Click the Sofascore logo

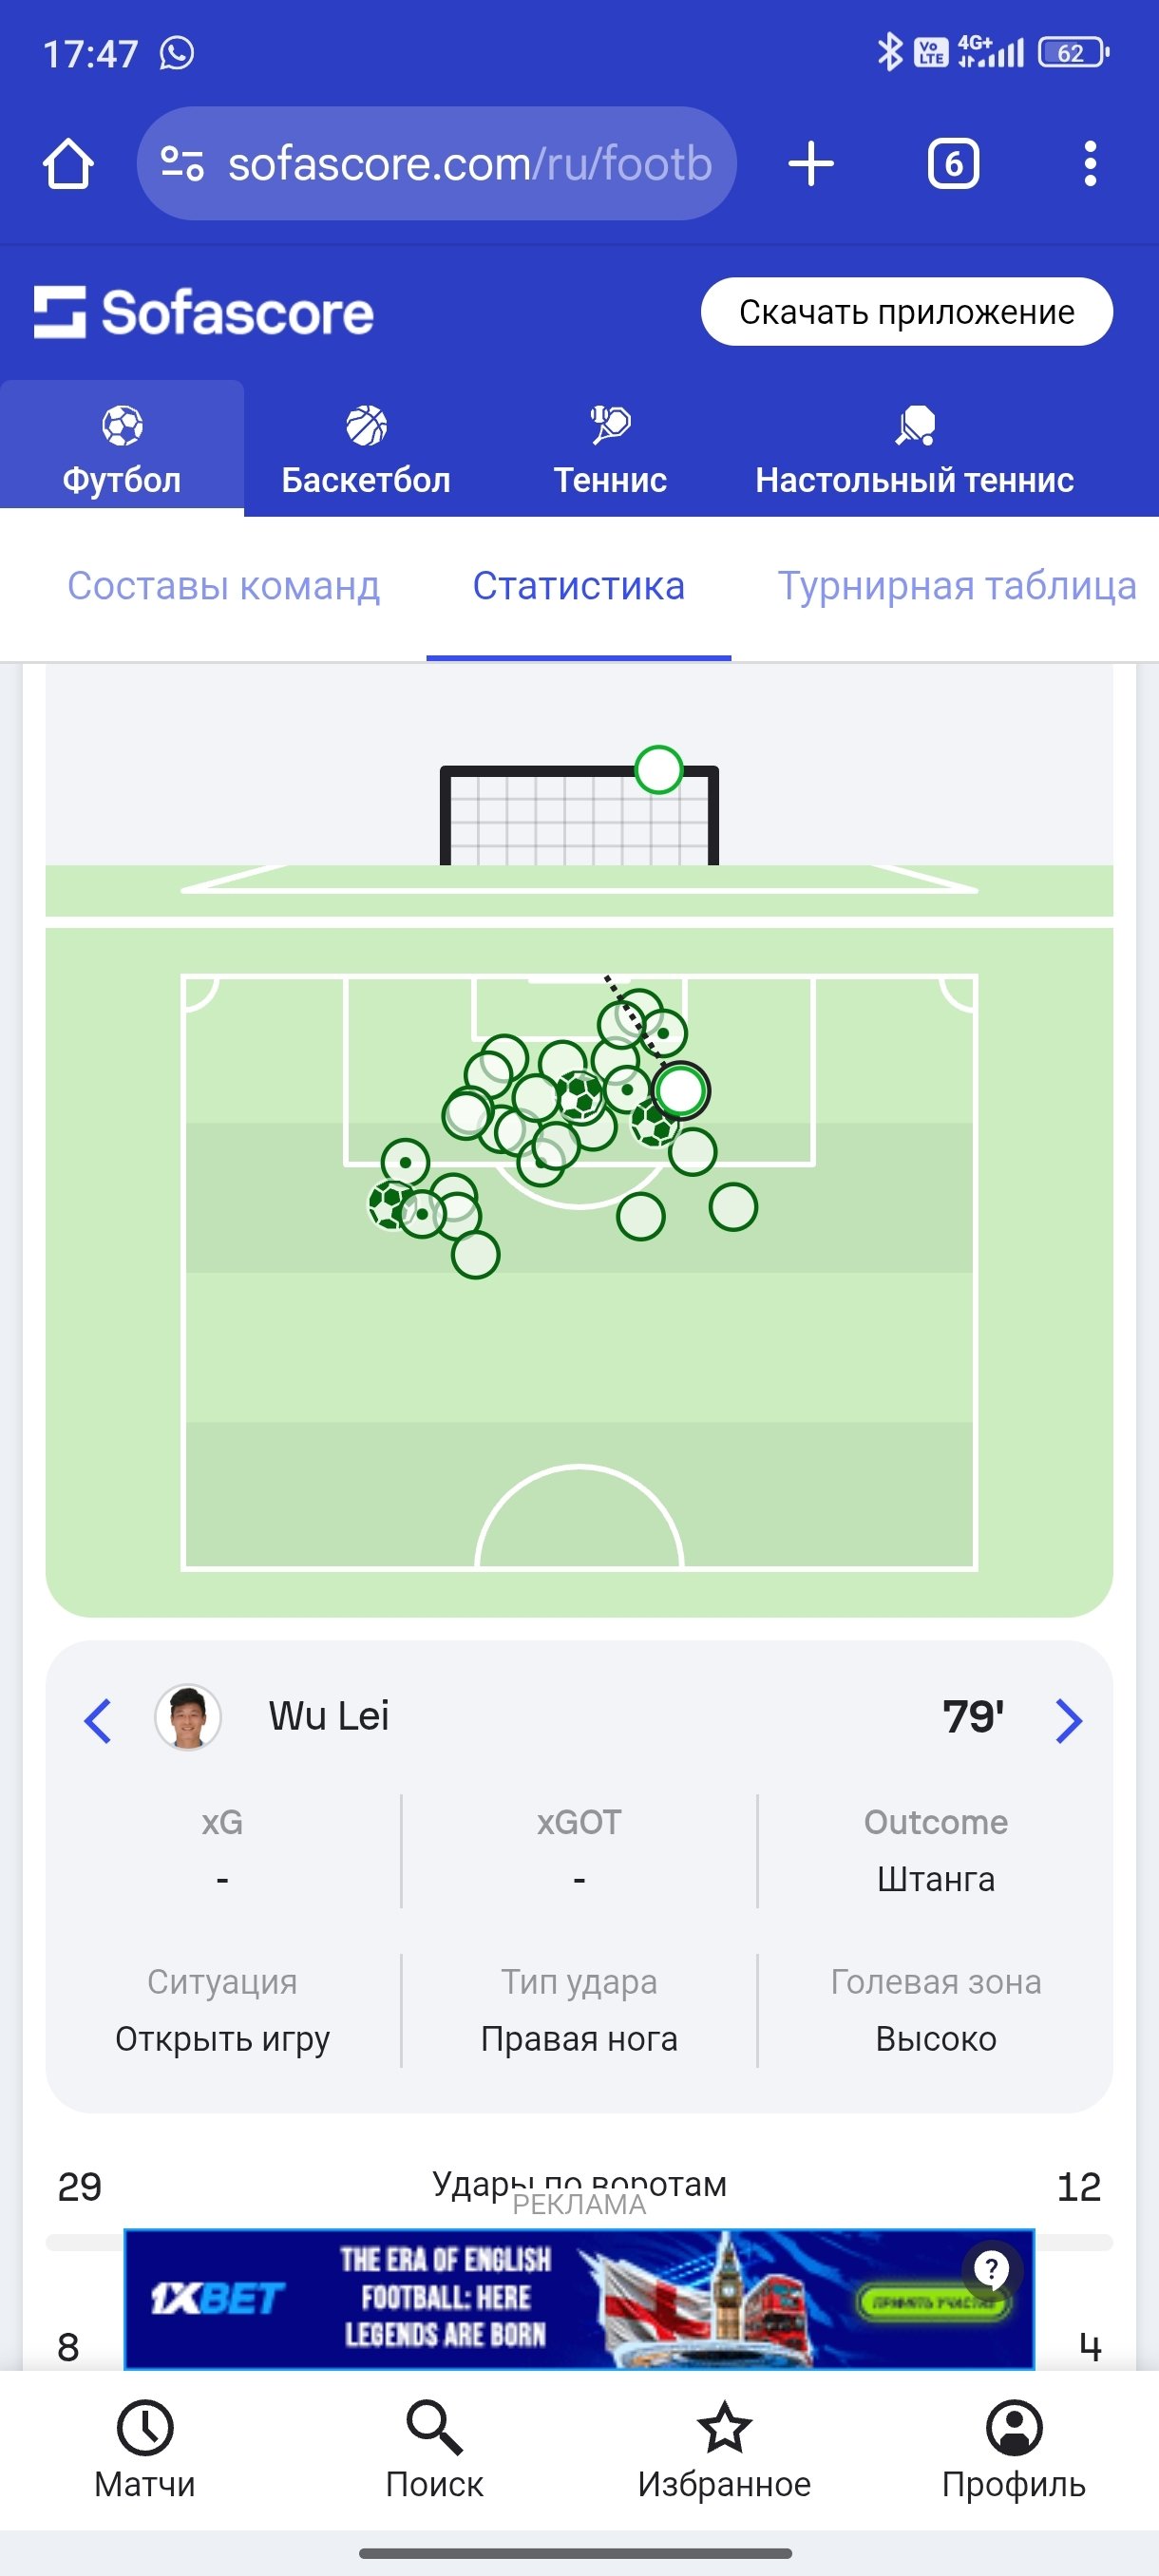204,313
